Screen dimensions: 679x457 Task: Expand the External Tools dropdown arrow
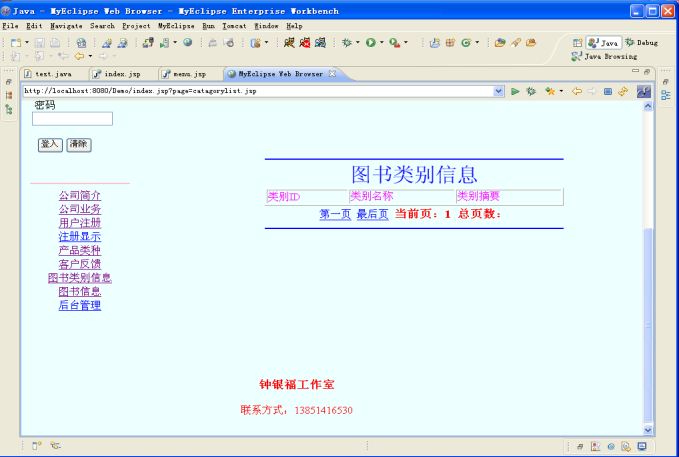click(x=406, y=42)
